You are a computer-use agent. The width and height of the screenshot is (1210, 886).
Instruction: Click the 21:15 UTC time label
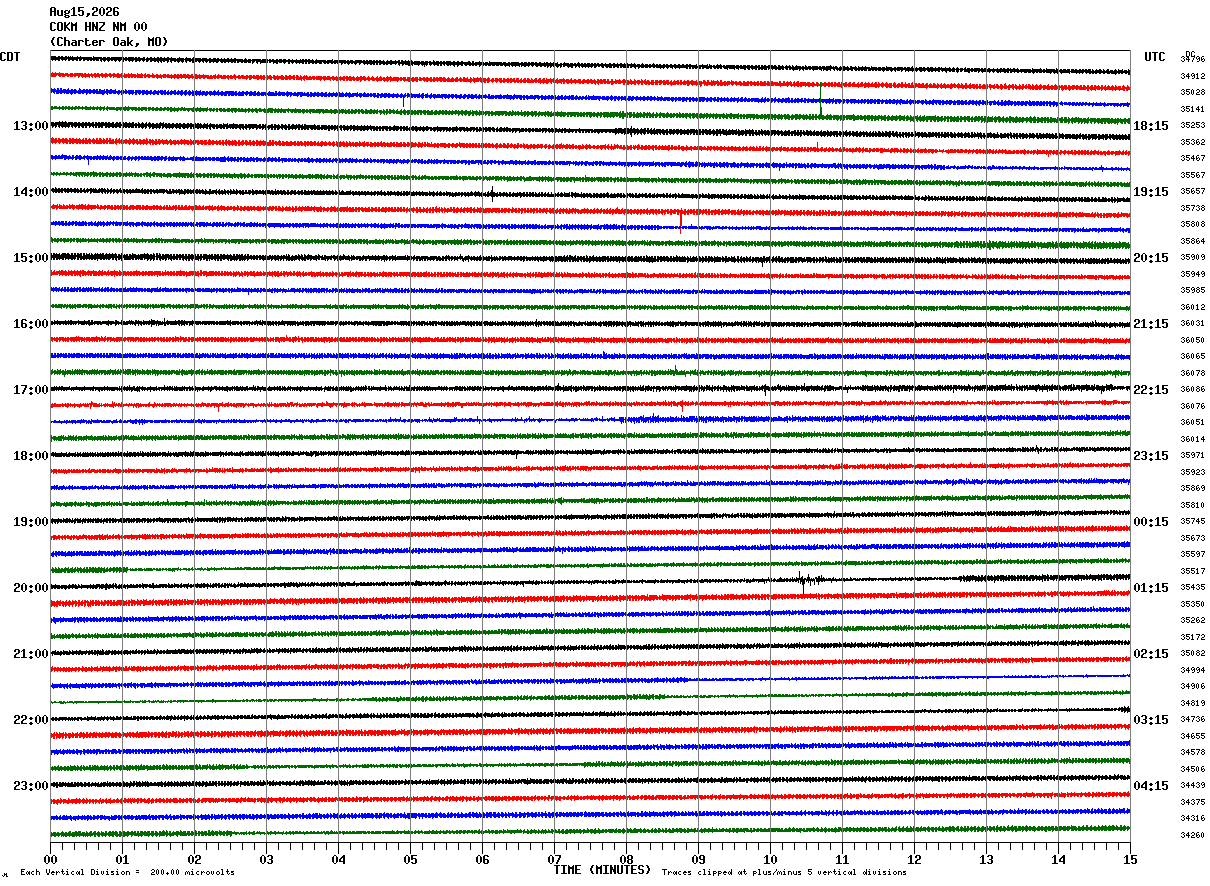[x=1151, y=324]
